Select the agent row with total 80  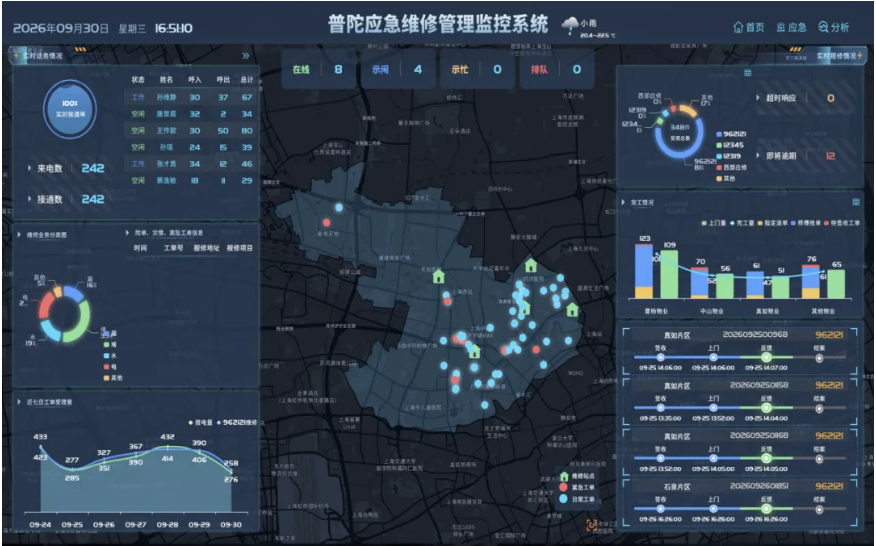pos(191,130)
